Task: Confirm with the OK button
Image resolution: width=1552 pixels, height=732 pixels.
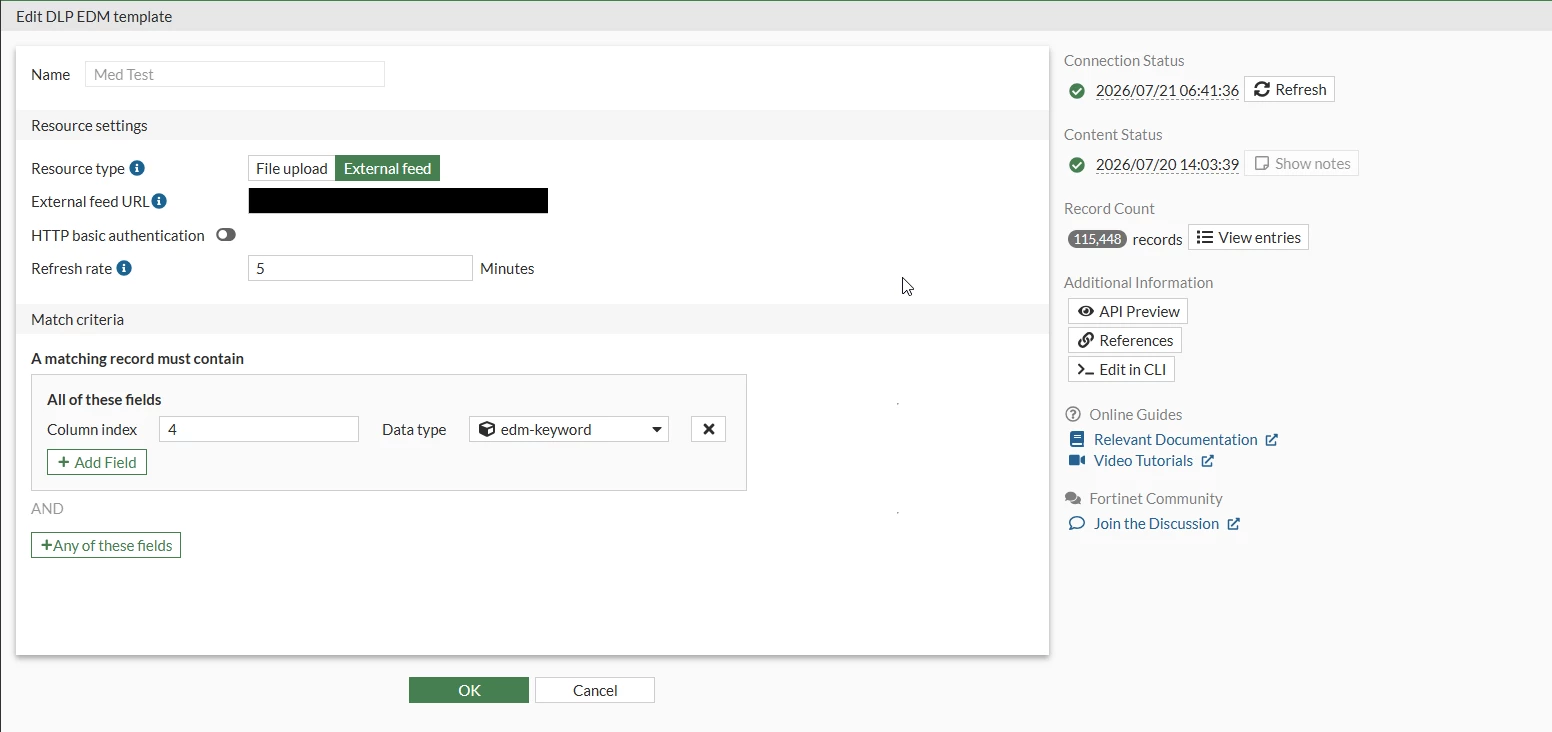Action: (469, 690)
